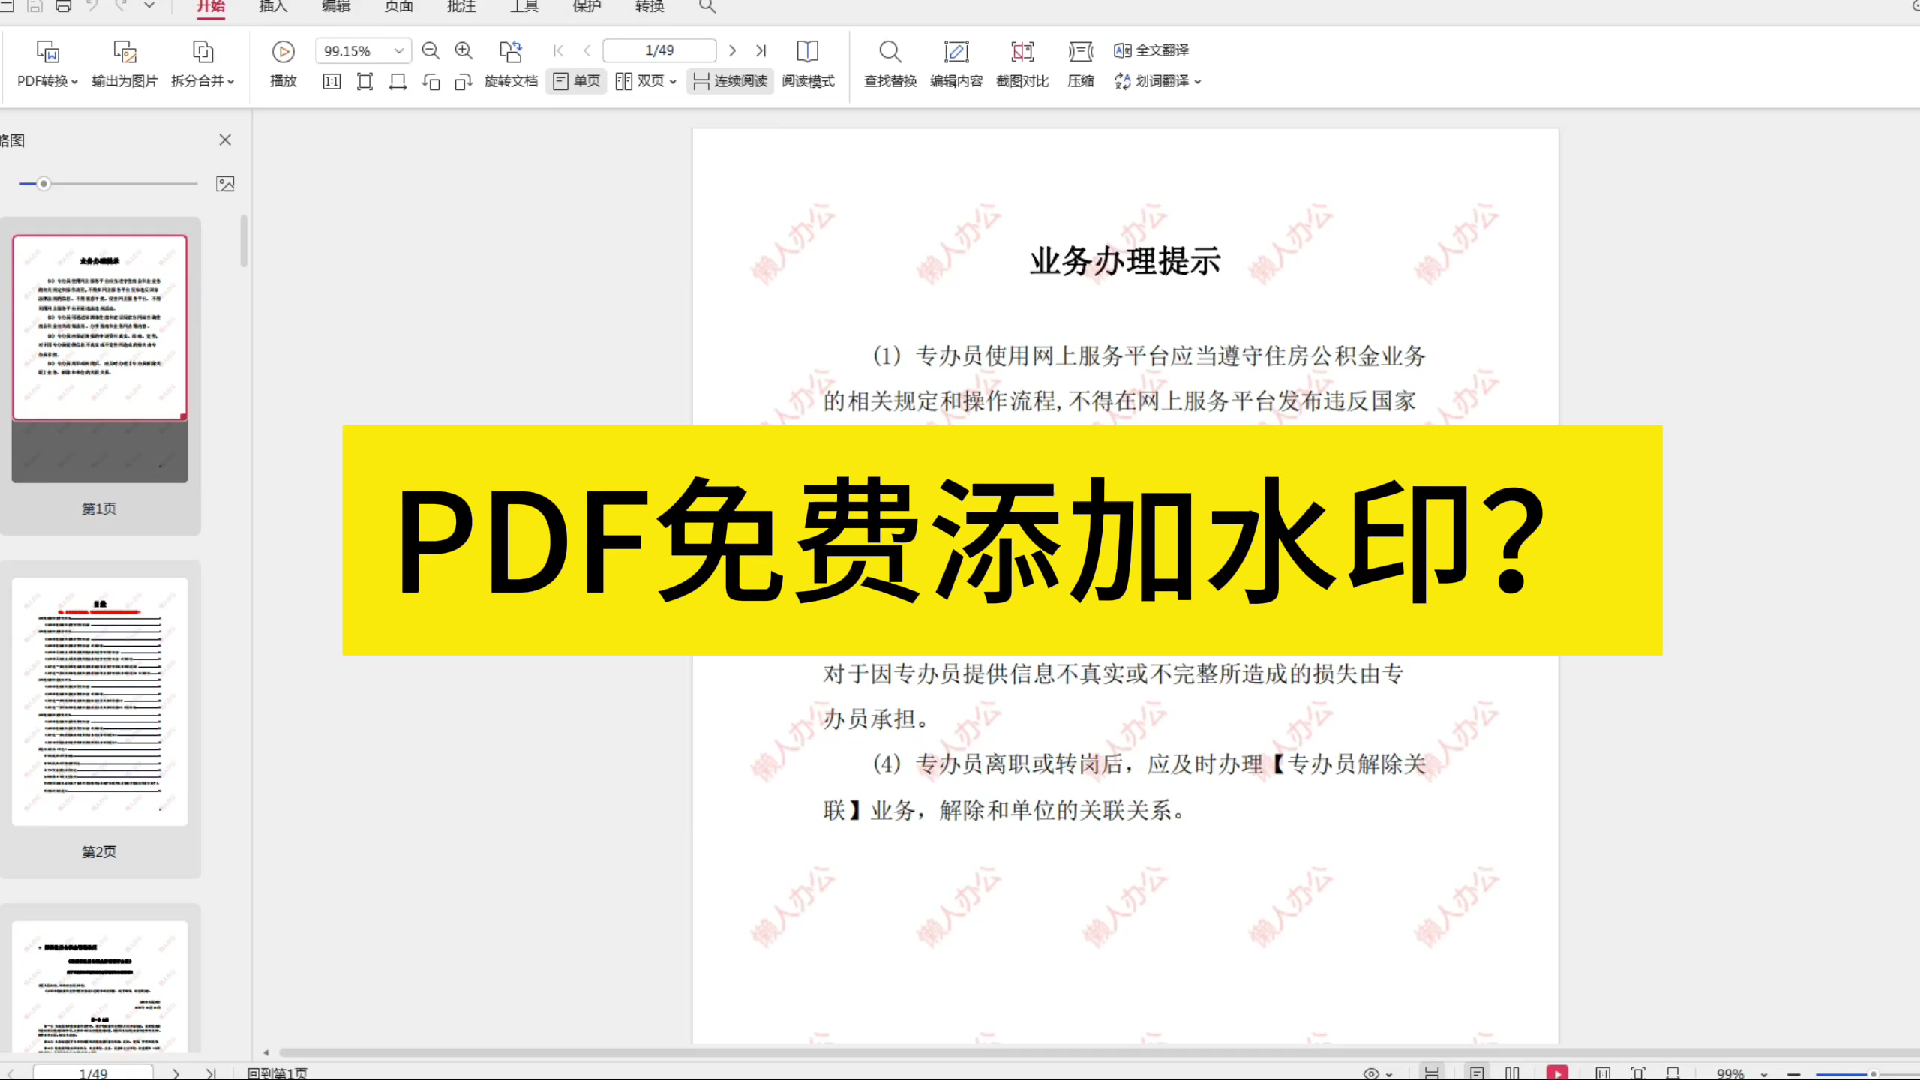This screenshot has width=1920, height=1080.
Task: Expand the 拆分合并 dropdown arrow
Action: (x=231, y=82)
